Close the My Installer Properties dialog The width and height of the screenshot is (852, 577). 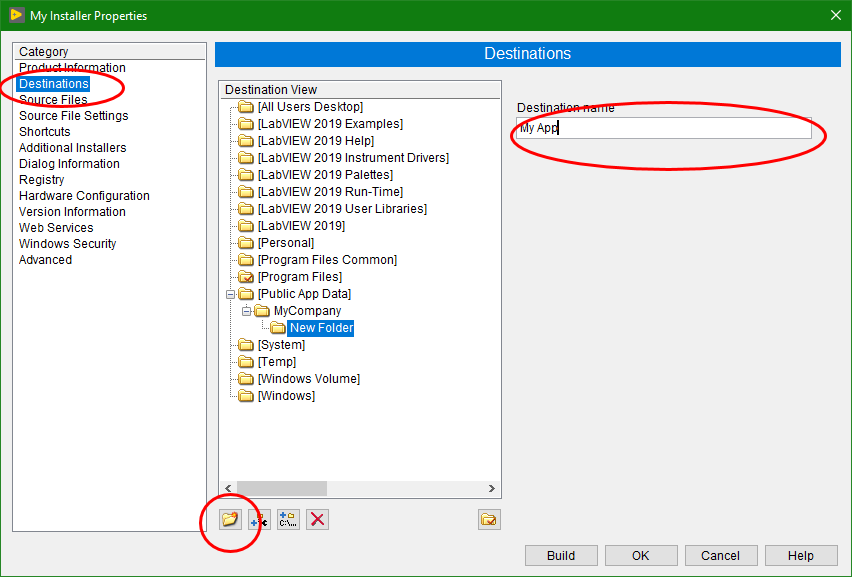coord(836,15)
